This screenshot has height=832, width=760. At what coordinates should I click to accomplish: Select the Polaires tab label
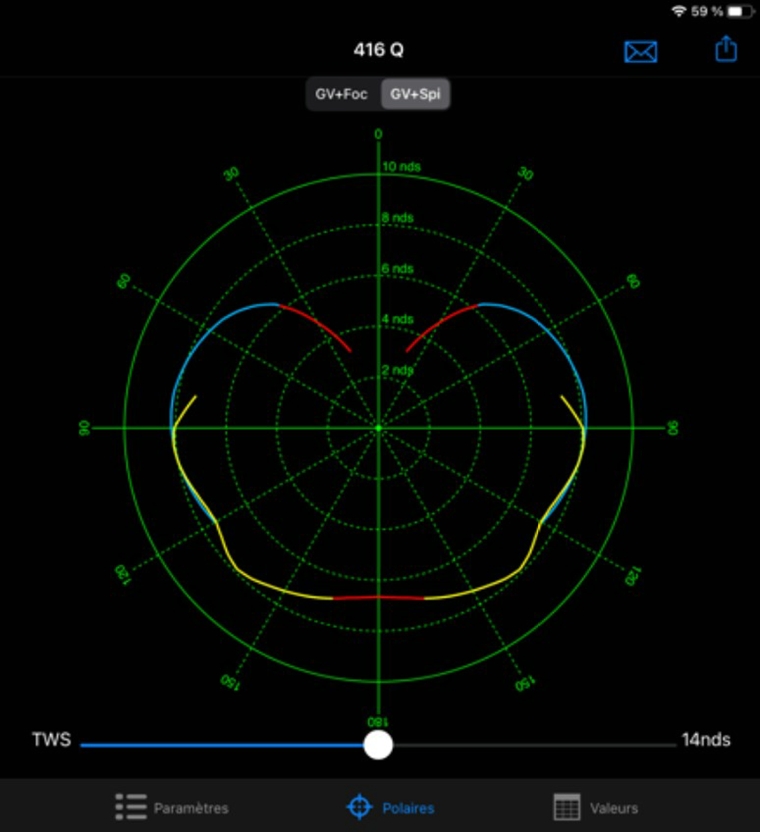[408, 808]
